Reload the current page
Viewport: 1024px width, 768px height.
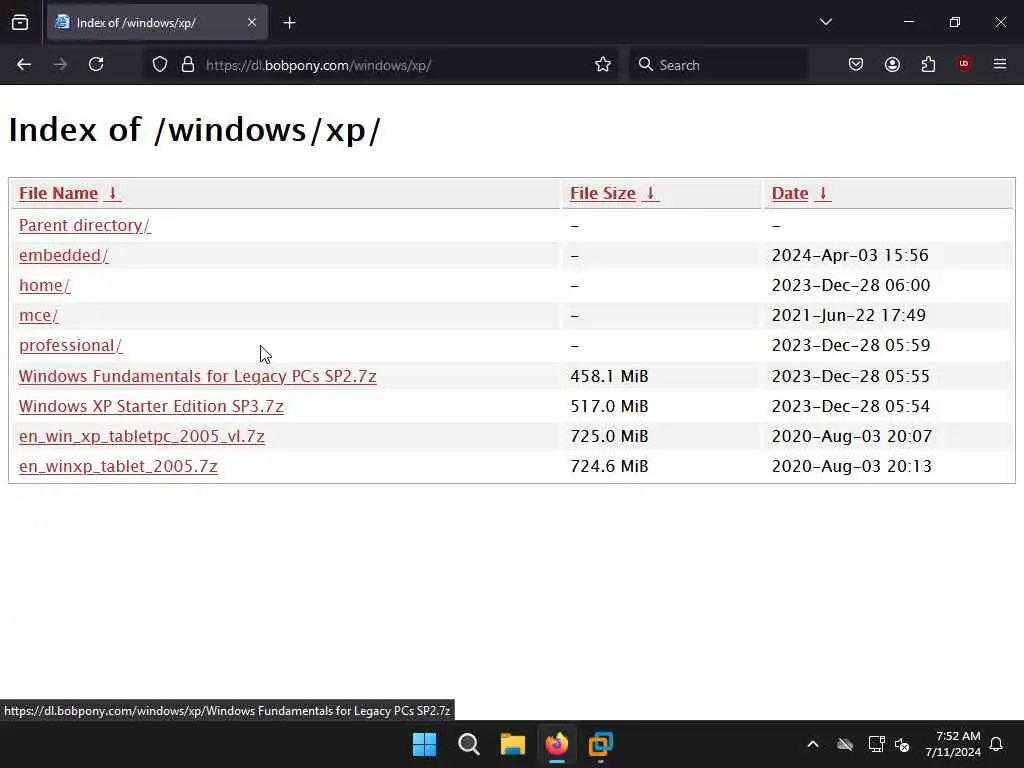pos(96,64)
